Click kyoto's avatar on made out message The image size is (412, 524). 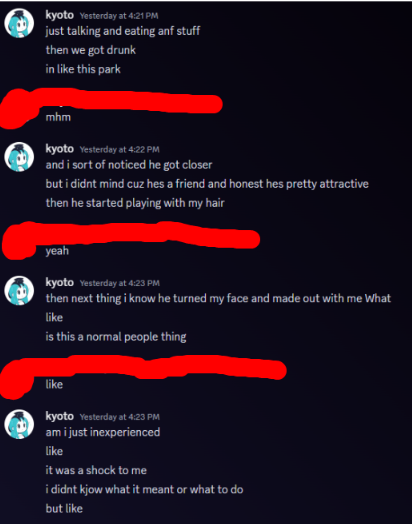point(19,290)
